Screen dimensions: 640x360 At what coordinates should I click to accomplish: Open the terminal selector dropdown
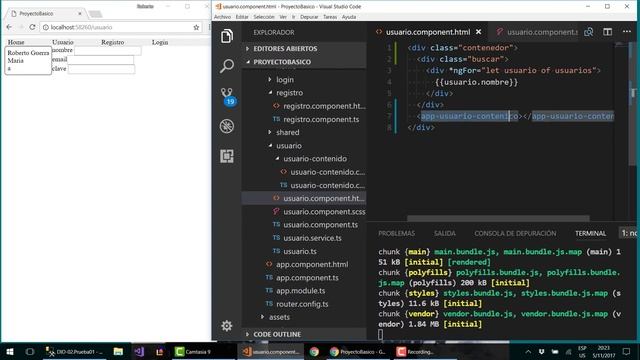[x=629, y=233]
